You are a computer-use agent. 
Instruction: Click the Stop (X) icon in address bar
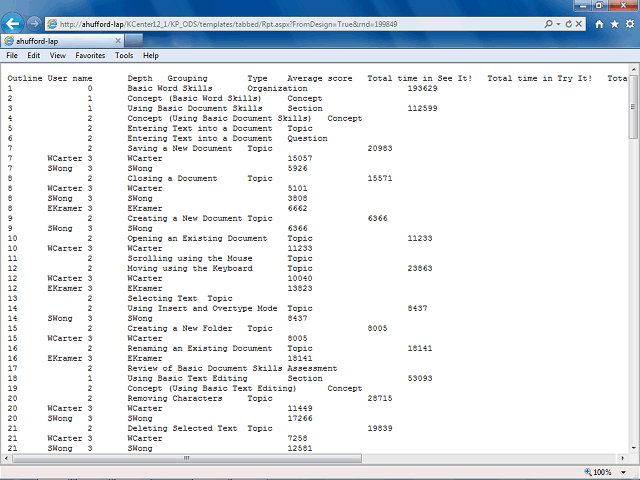click(x=579, y=24)
